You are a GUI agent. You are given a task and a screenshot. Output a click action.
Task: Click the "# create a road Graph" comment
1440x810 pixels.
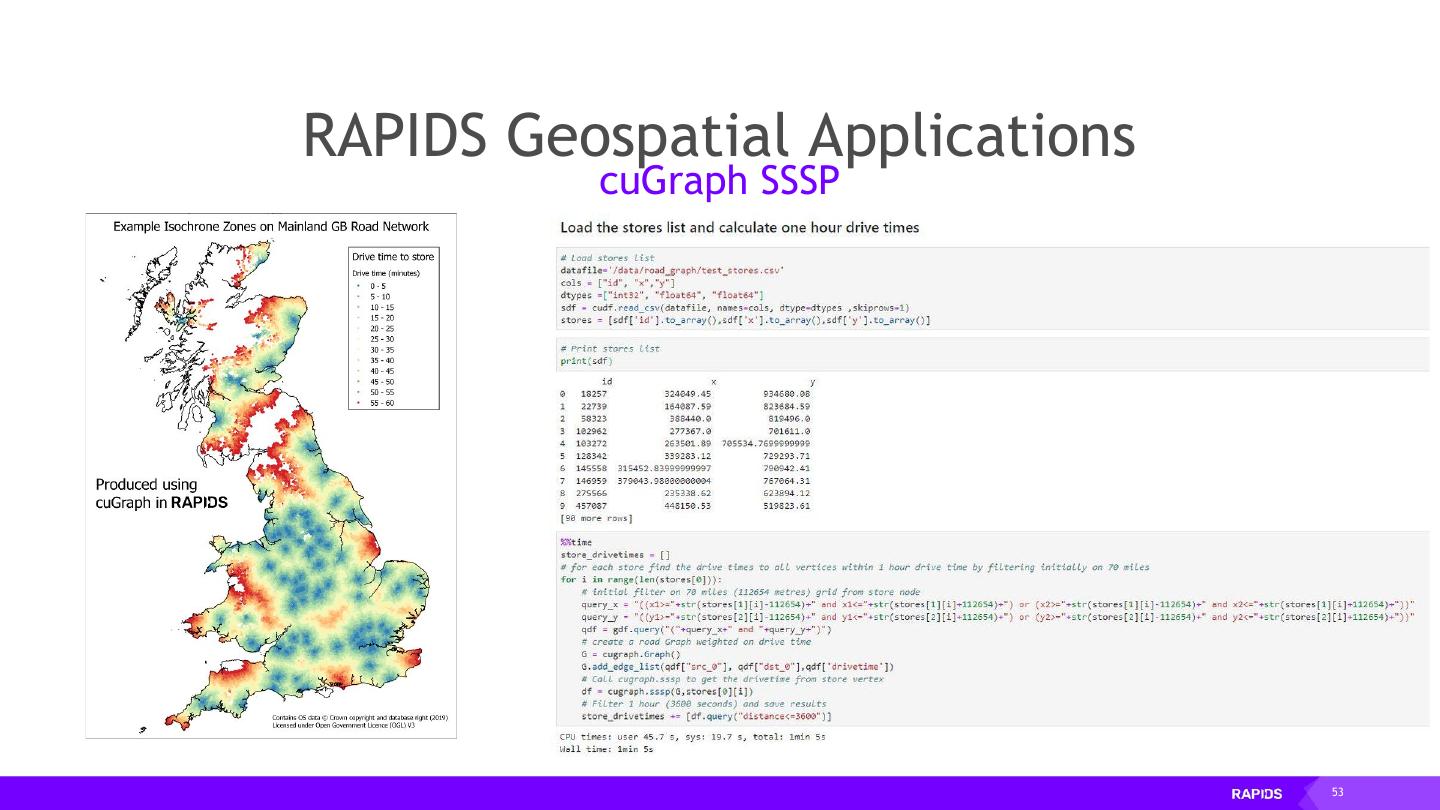(x=696, y=642)
